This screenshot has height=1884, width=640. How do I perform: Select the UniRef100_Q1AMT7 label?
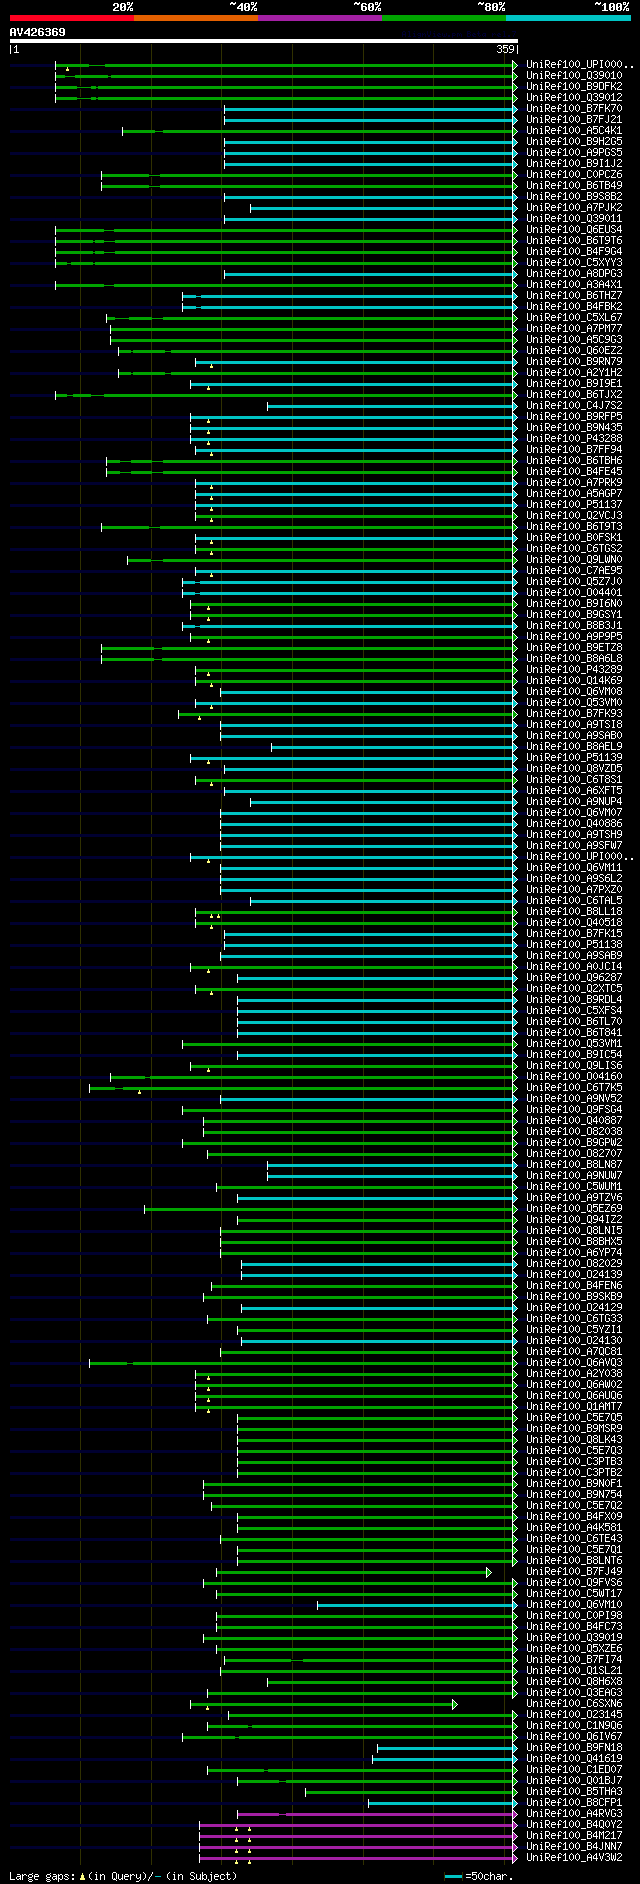pyautogui.click(x=574, y=1406)
